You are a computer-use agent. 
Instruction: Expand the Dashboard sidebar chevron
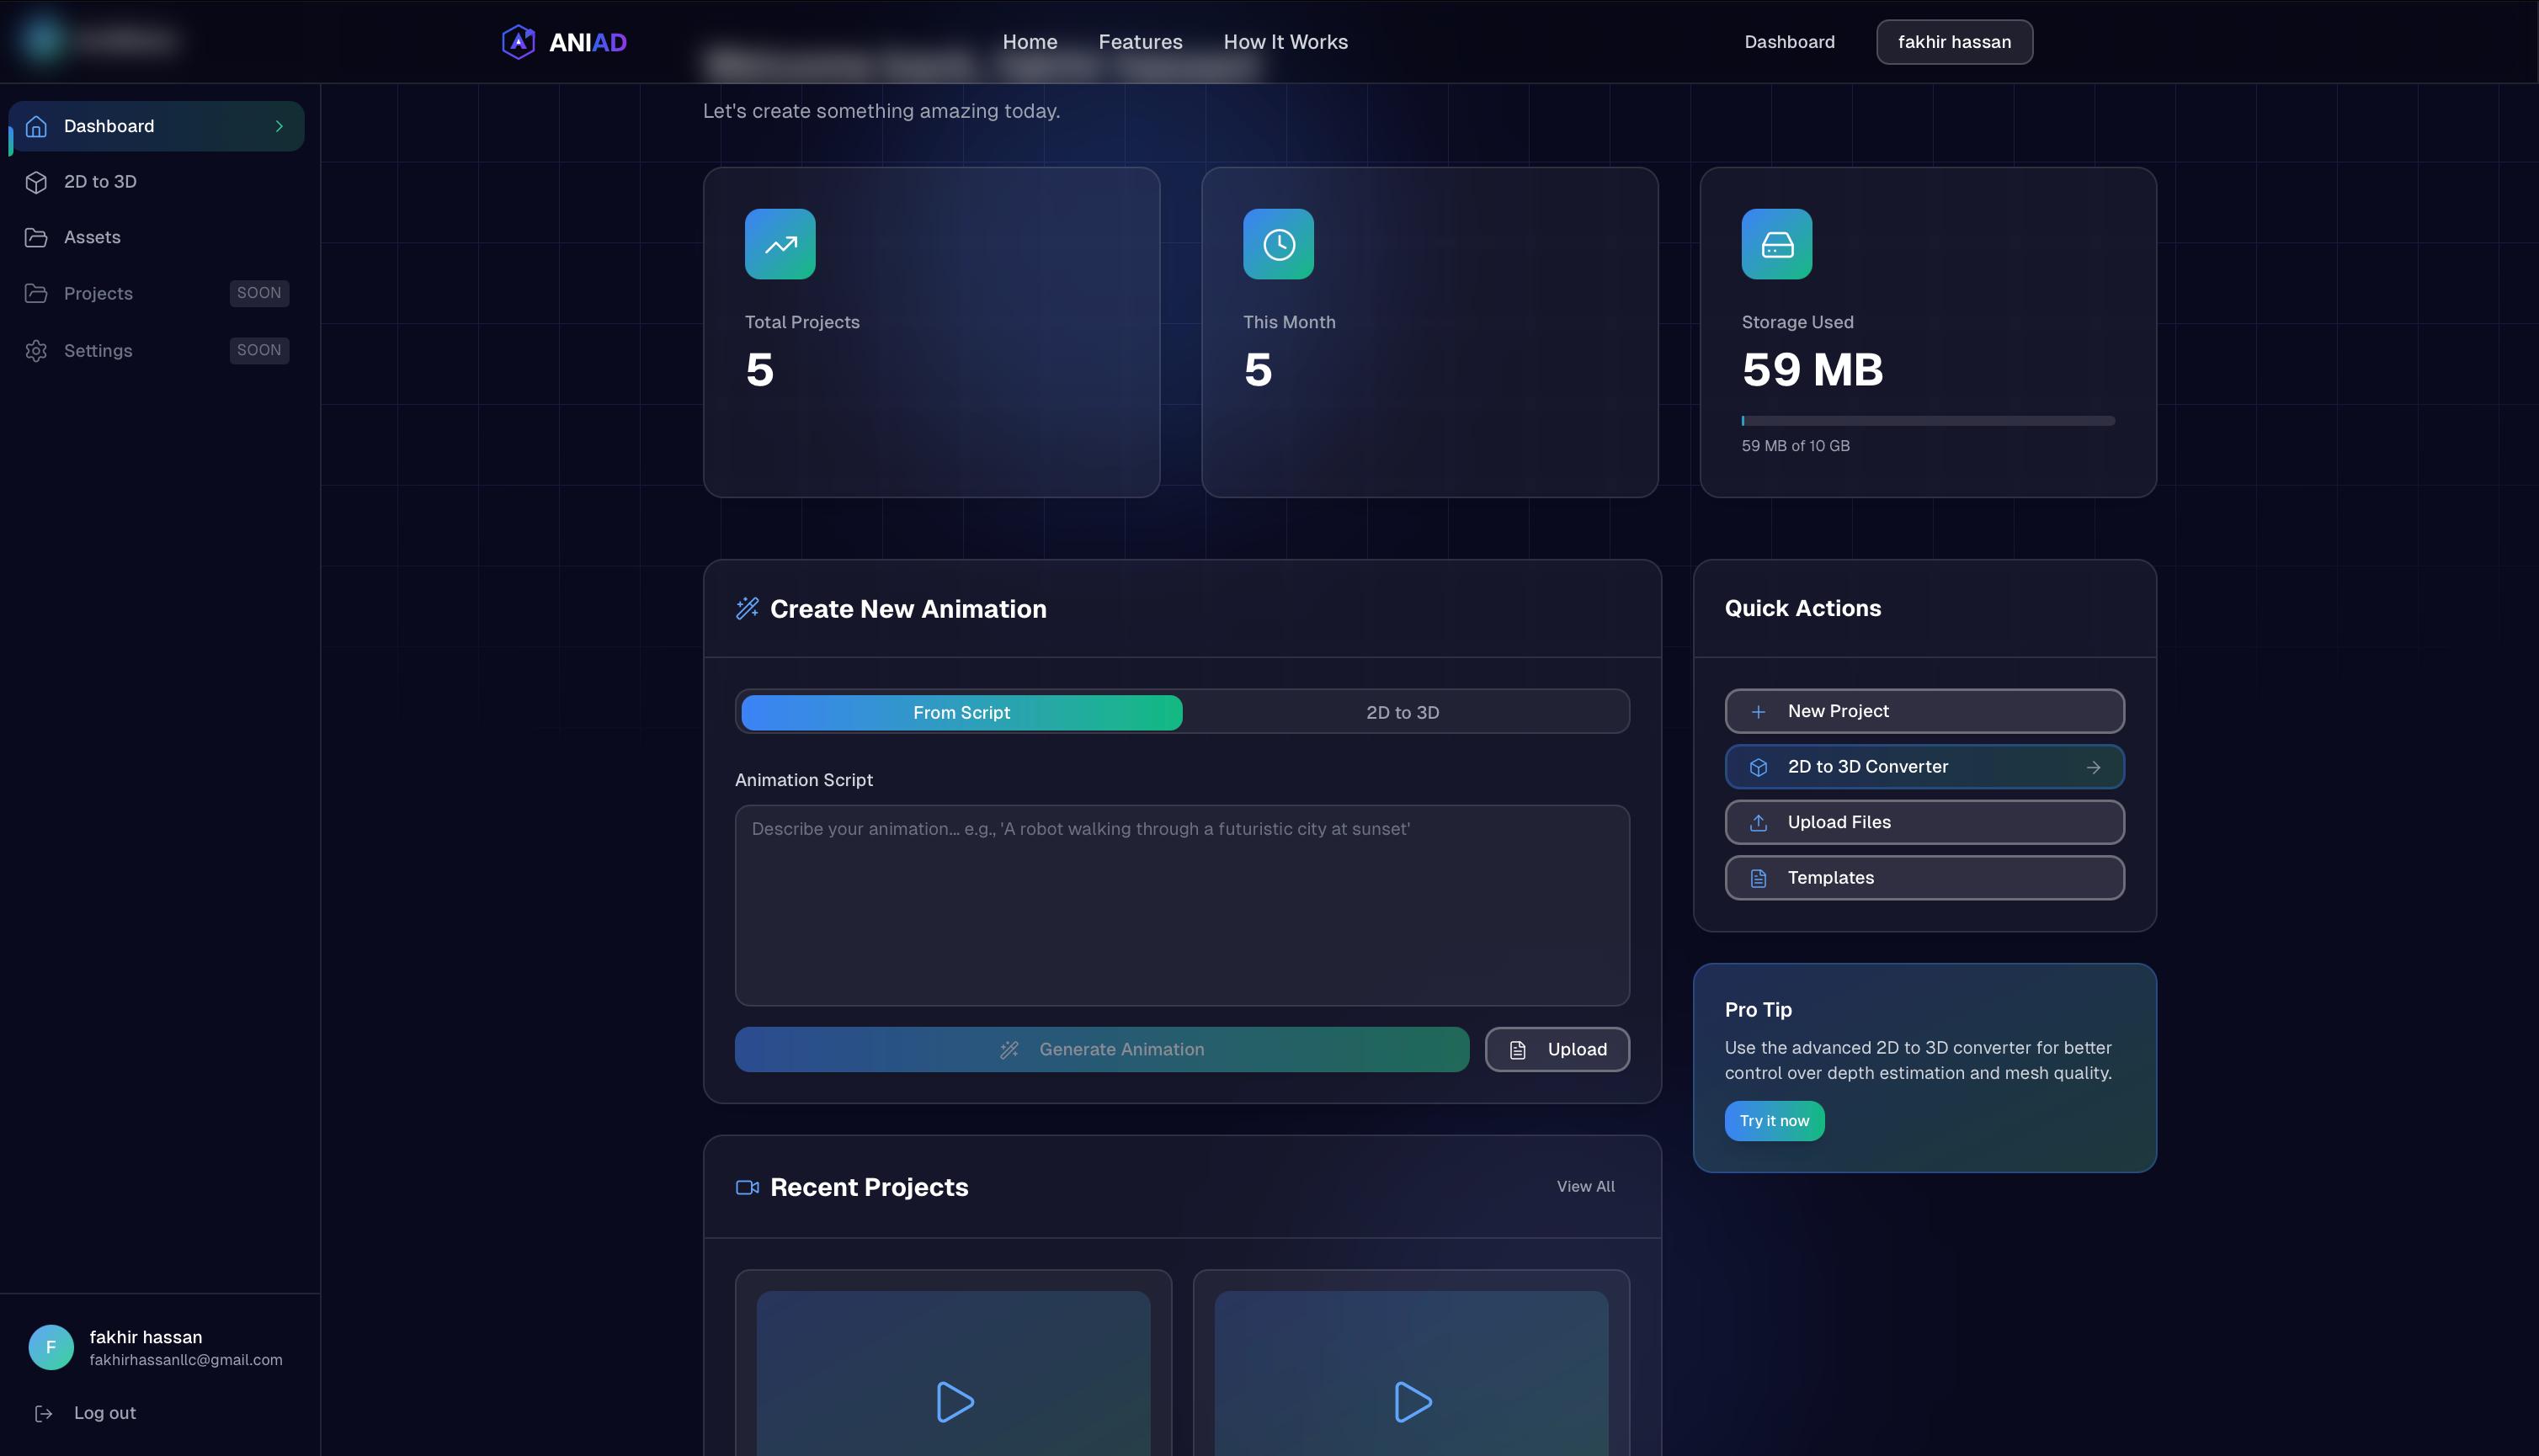279,126
